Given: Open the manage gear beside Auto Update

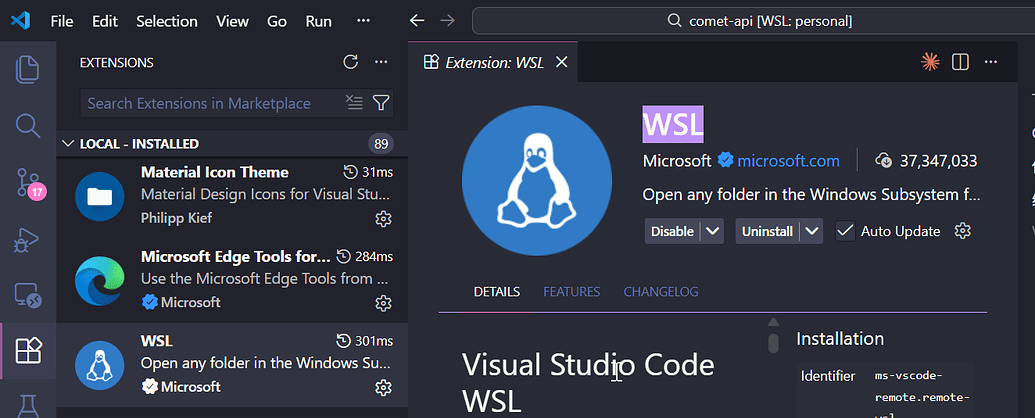Looking at the screenshot, I should pos(963,231).
